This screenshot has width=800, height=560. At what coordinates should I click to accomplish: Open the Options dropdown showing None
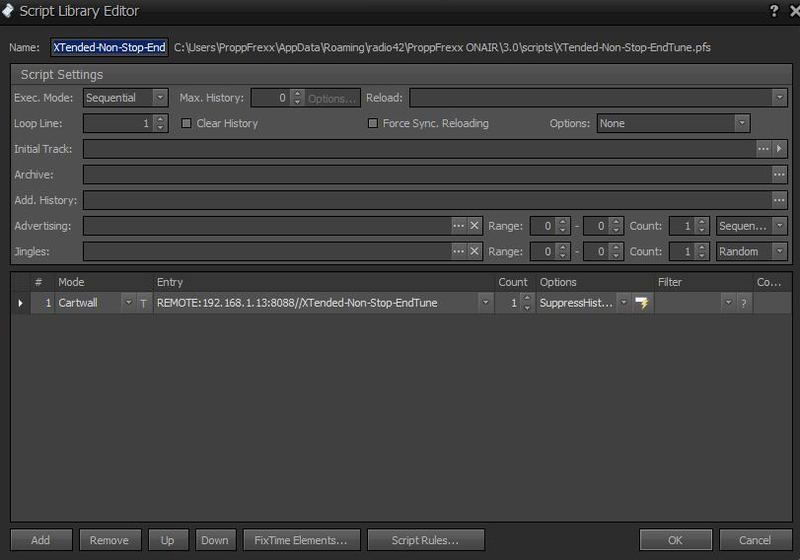click(741, 124)
